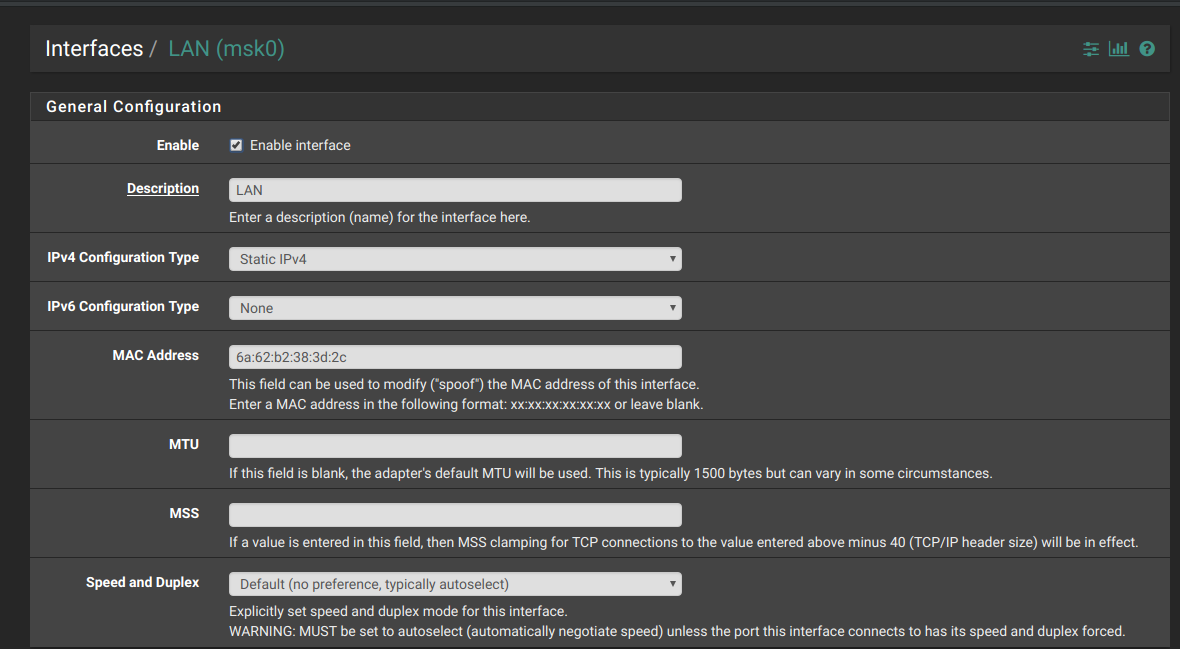The image size is (1180, 649).
Task: Toggle the Enable interface checkbox
Action: pyautogui.click(x=236, y=145)
